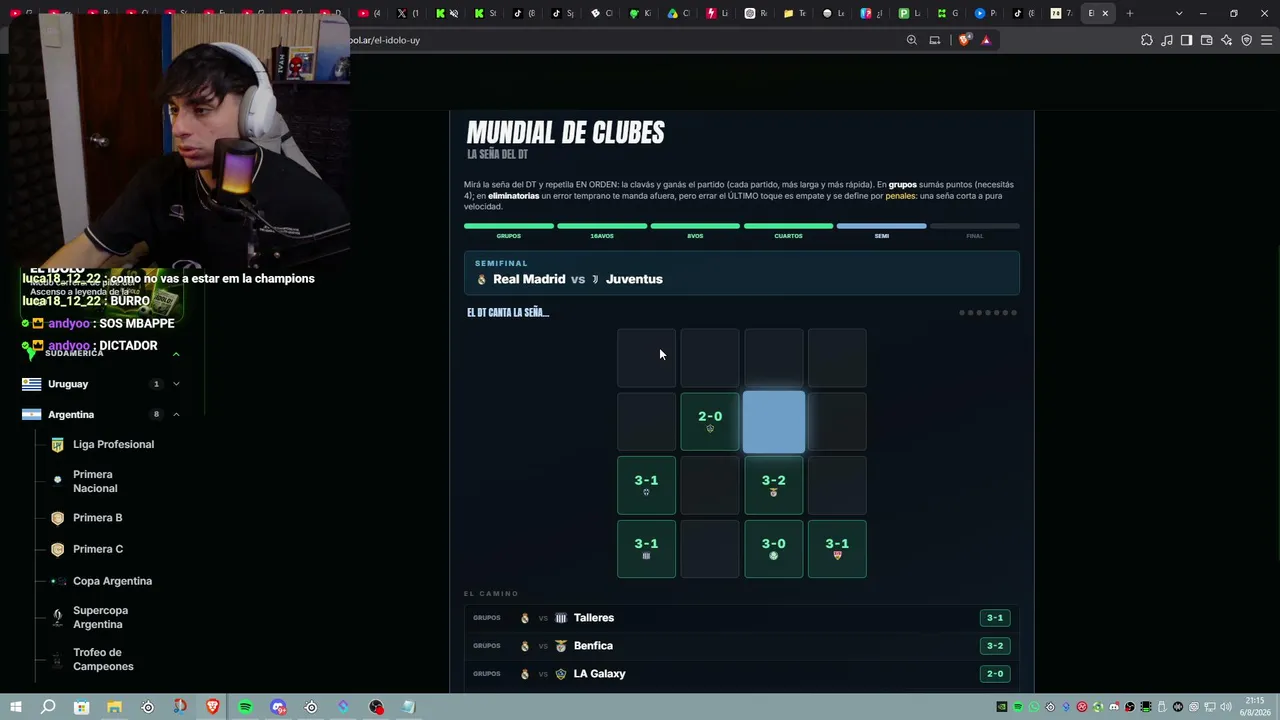1280x720 pixels.
Task: Click the 3-2 score badge beside Benfica
Action: coord(995,646)
